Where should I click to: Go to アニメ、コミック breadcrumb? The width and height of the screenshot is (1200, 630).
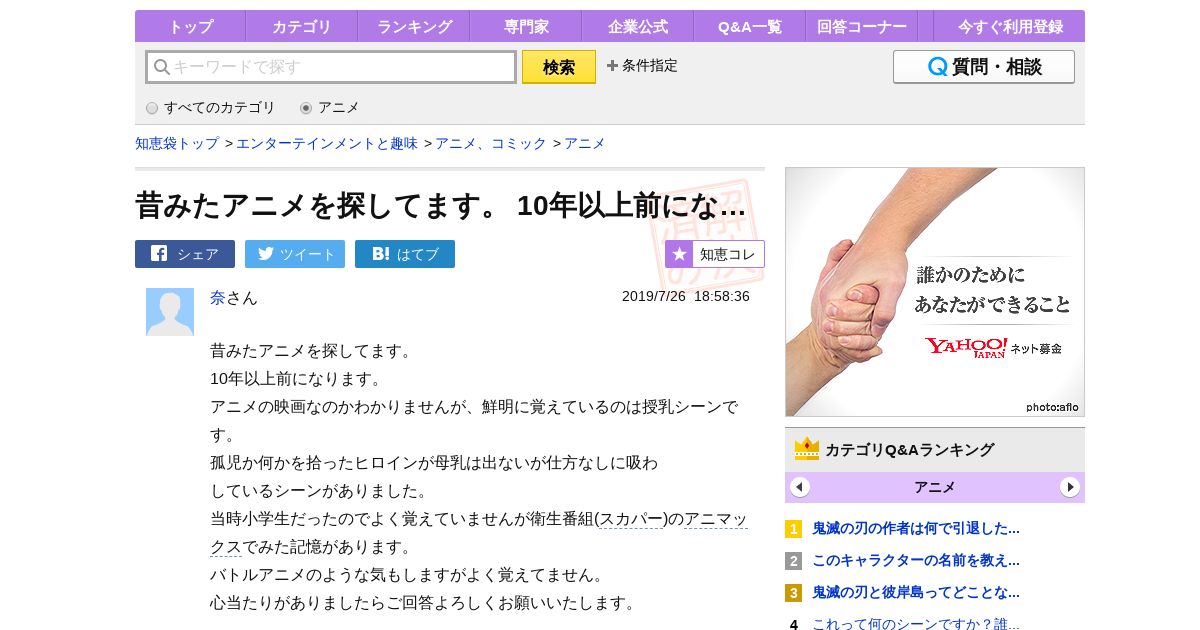491,143
